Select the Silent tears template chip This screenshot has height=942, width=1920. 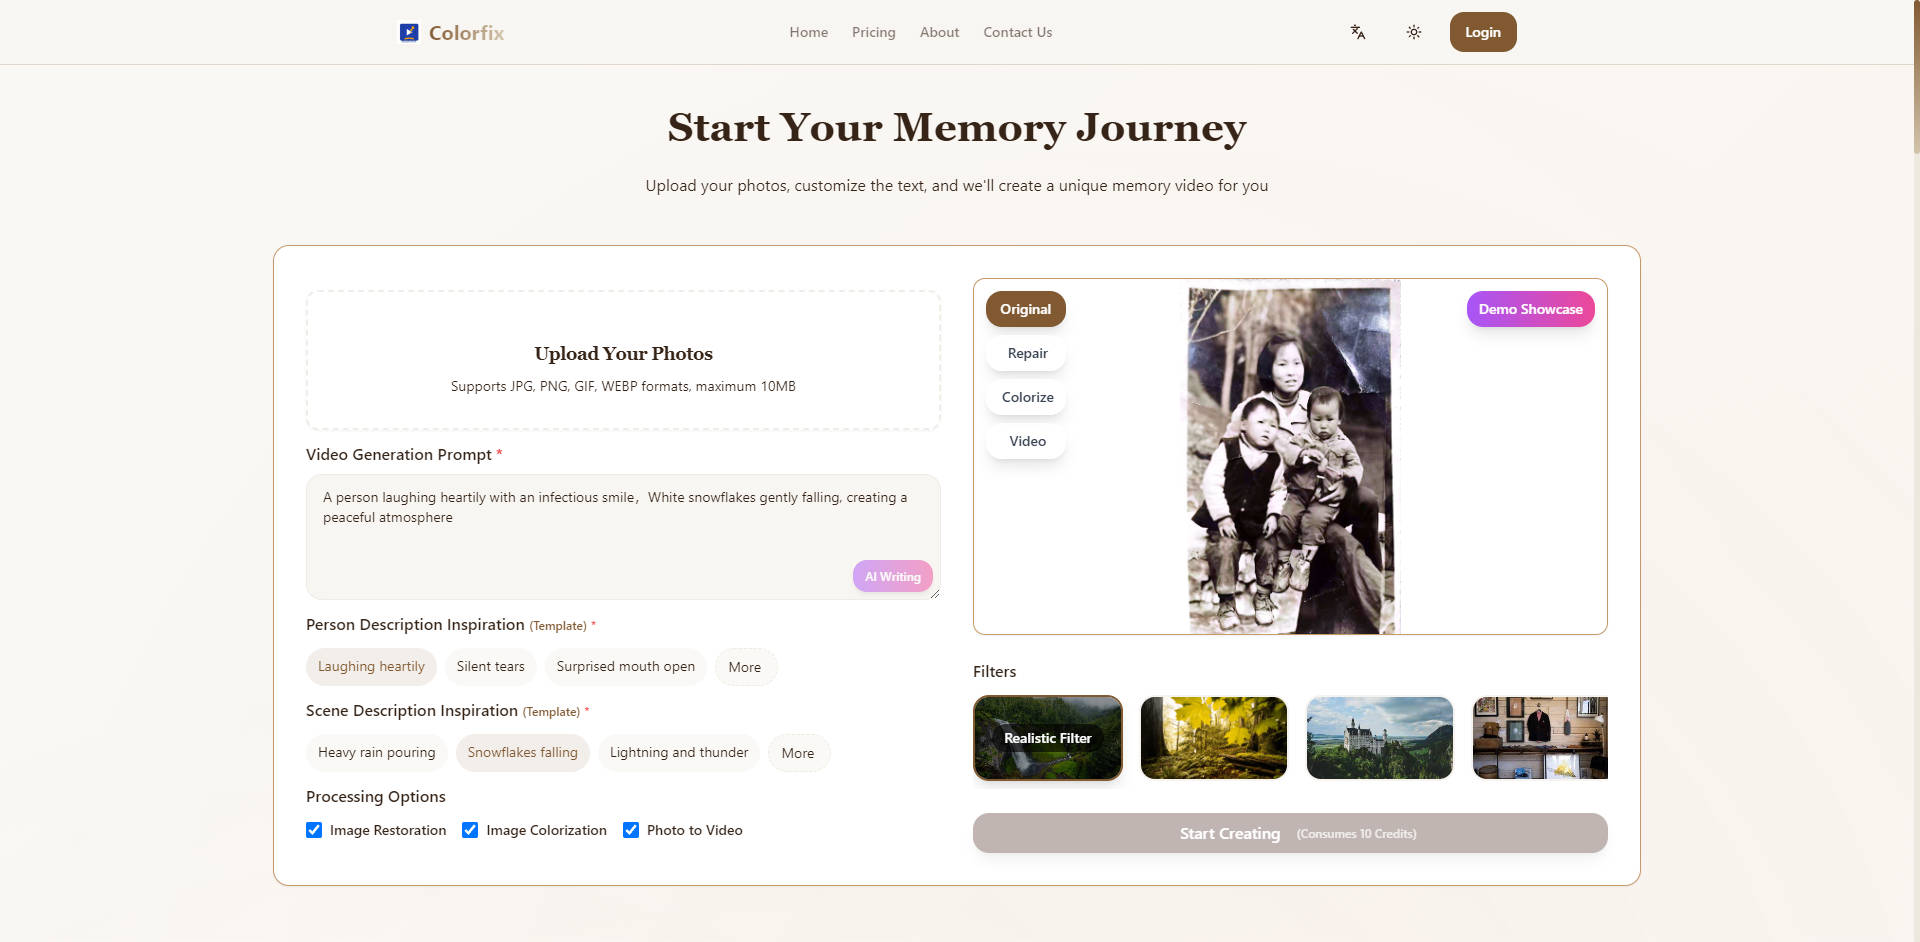coord(490,667)
